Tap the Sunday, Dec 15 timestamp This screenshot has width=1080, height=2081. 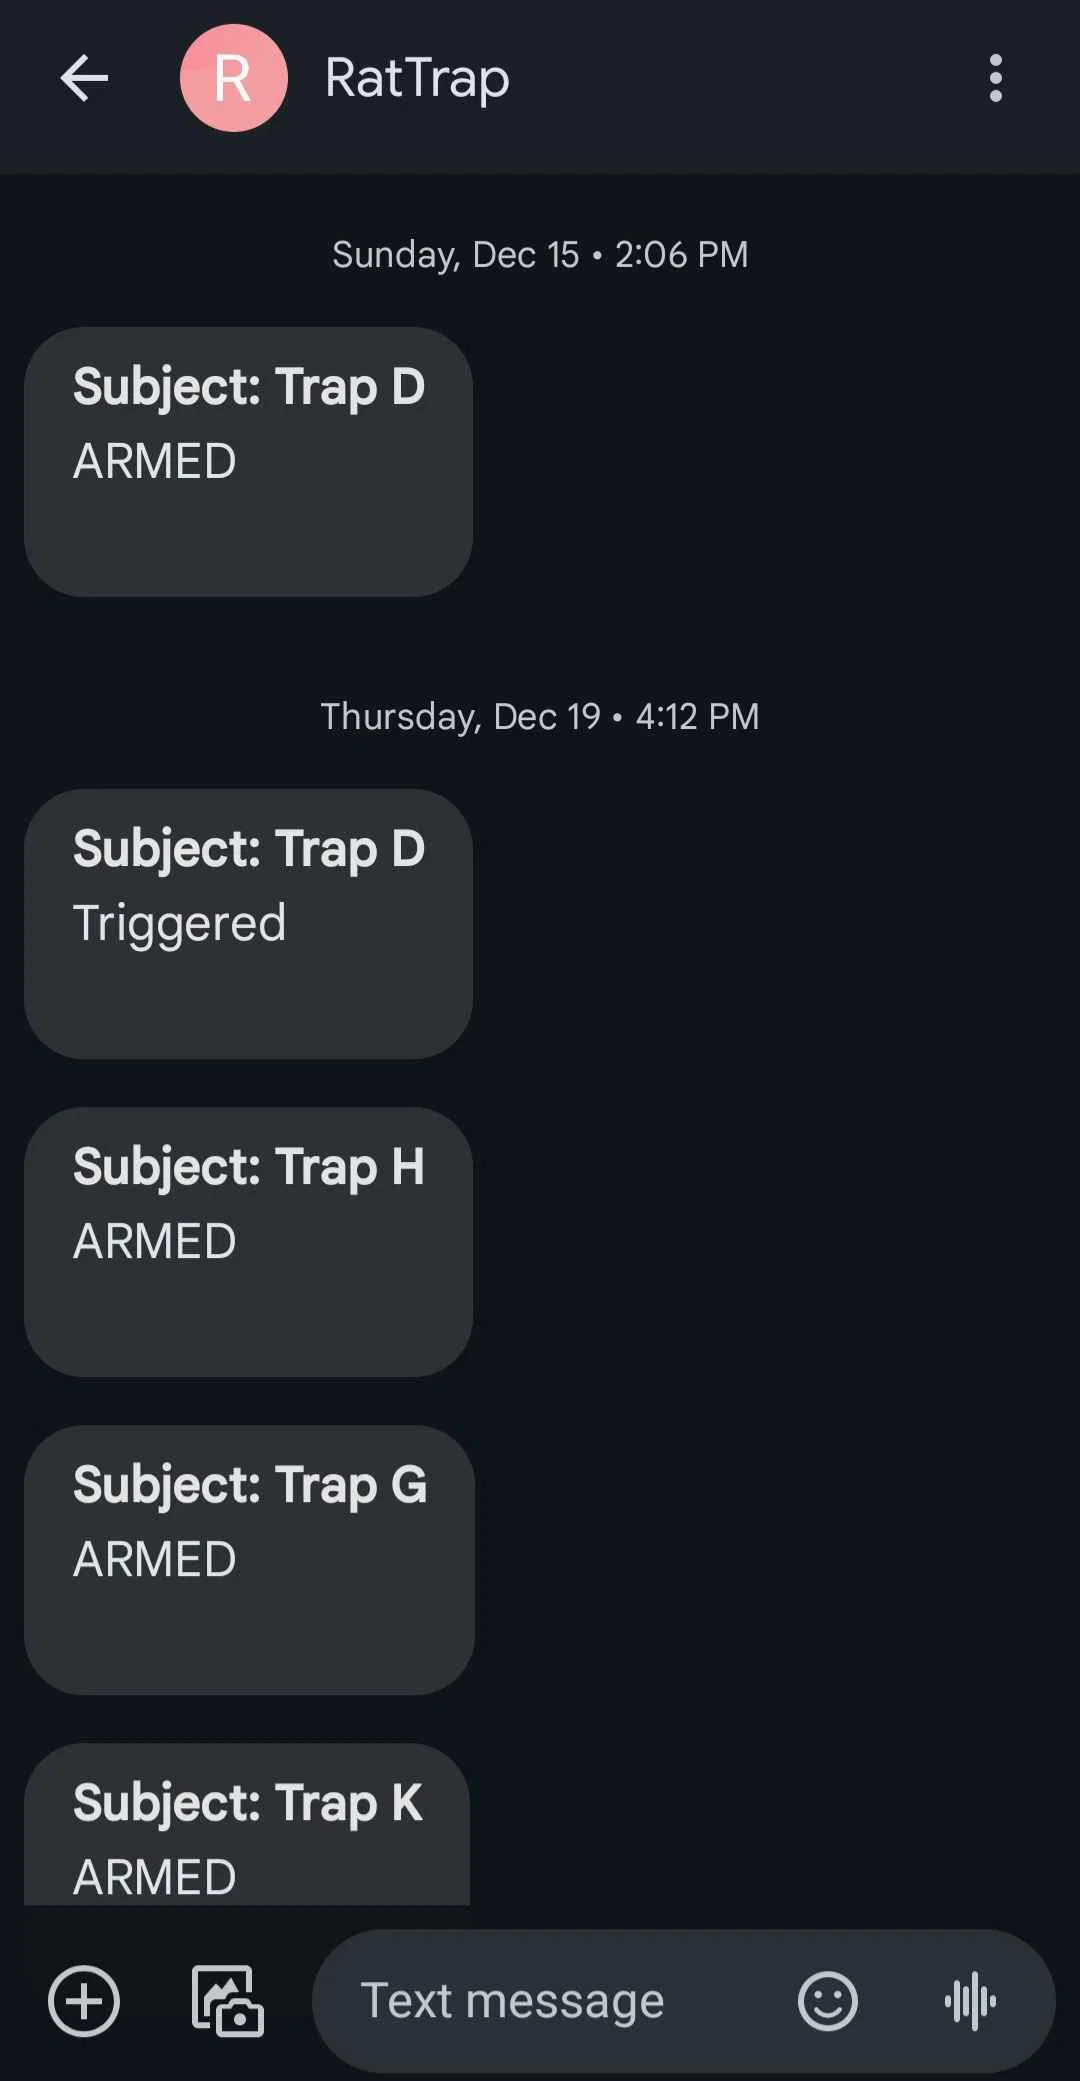point(540,255)
